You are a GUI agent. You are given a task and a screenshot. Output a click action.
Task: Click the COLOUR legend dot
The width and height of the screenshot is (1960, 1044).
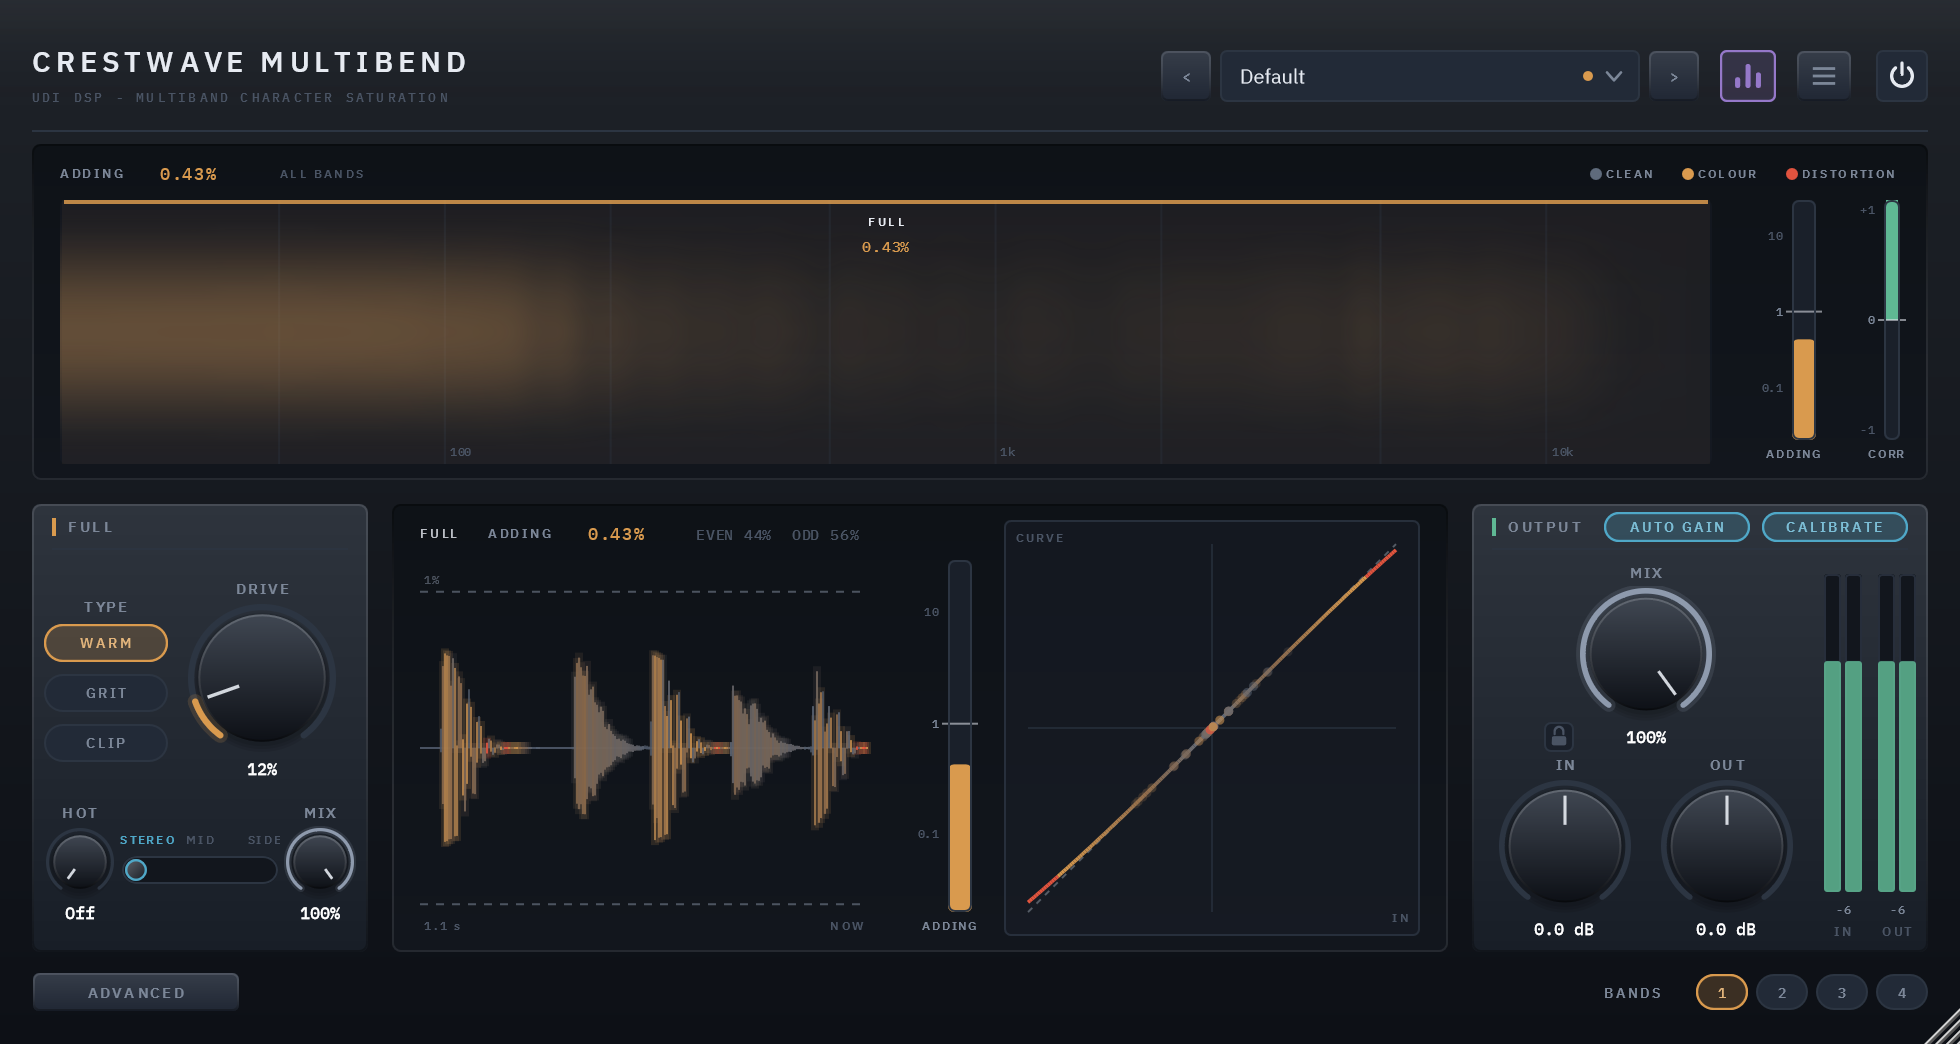1688,174
